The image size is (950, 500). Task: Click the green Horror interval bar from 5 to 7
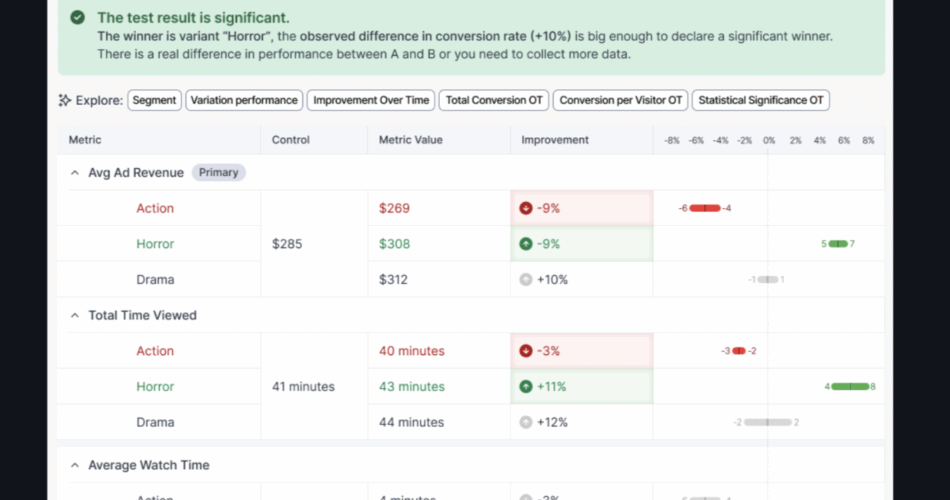pos(838,244)
